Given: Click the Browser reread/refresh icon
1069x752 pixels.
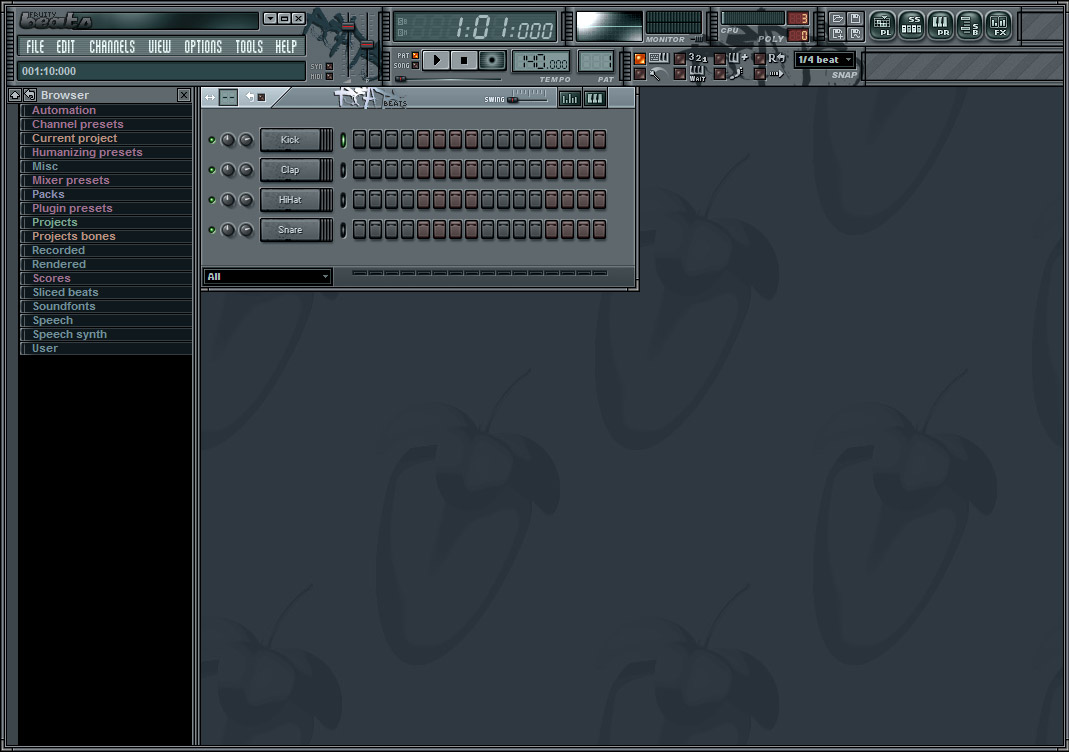Looking at the screenshot, I should click(29, 95).
